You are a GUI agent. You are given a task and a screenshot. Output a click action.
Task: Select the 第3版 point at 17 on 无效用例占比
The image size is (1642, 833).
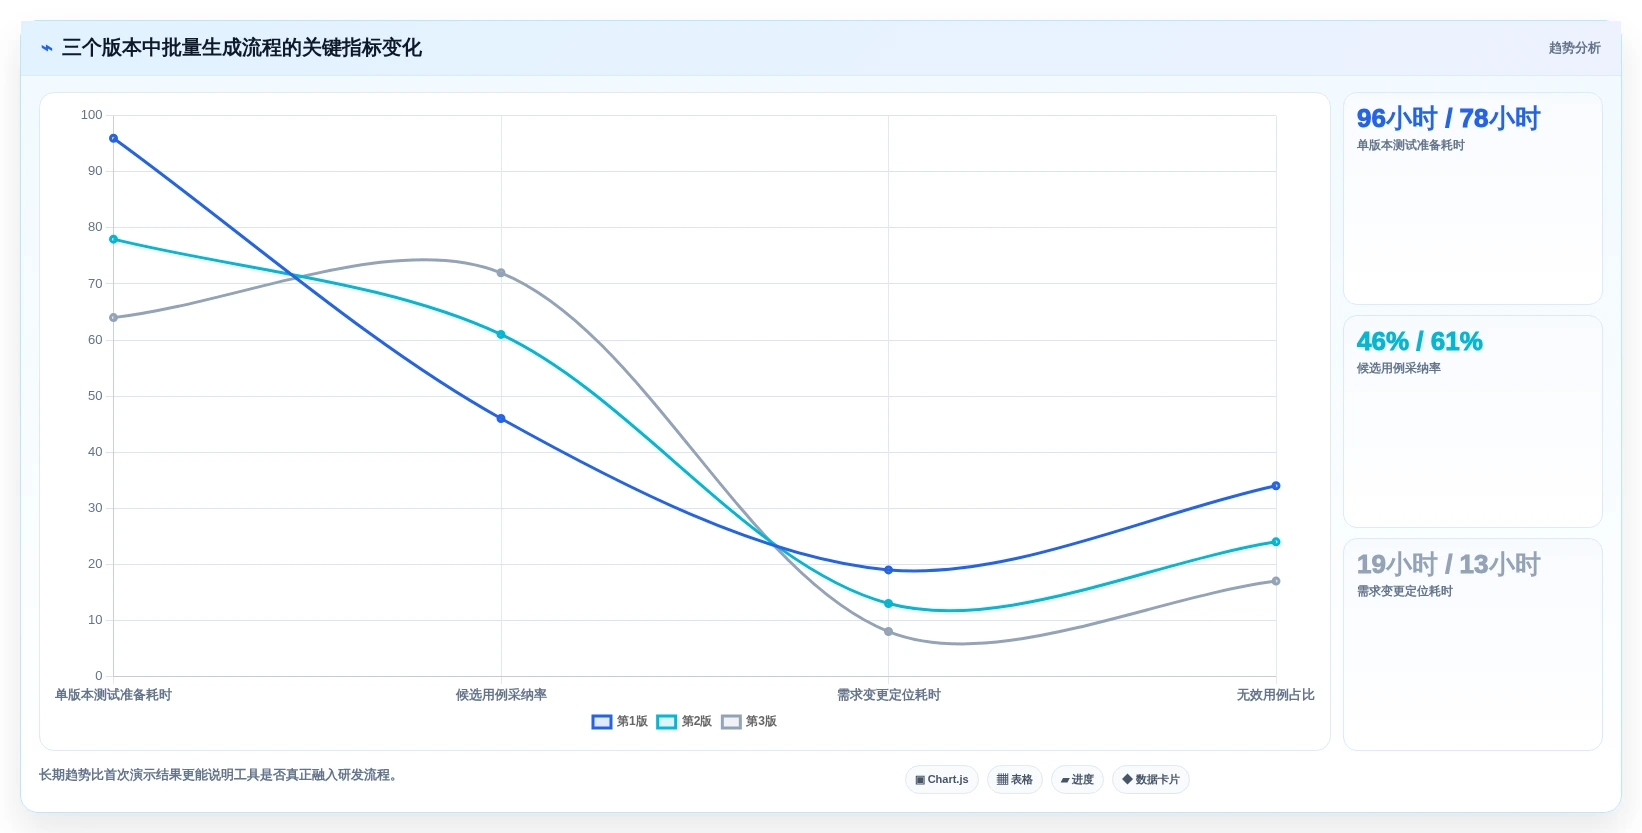coord(1276,581)
